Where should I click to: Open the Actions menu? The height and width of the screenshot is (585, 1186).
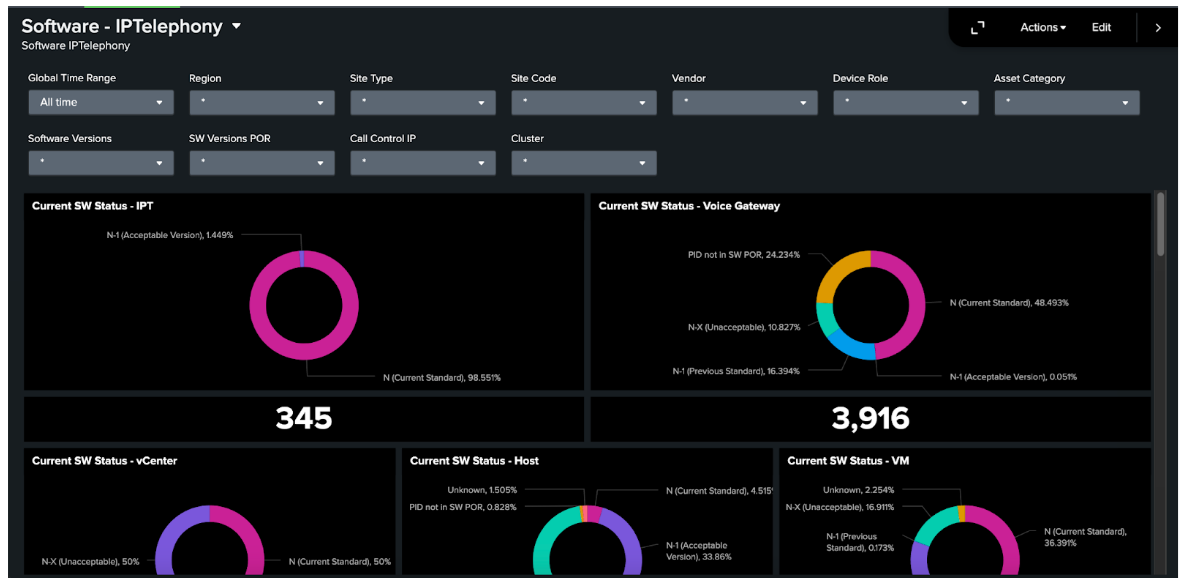[1043, 27]
